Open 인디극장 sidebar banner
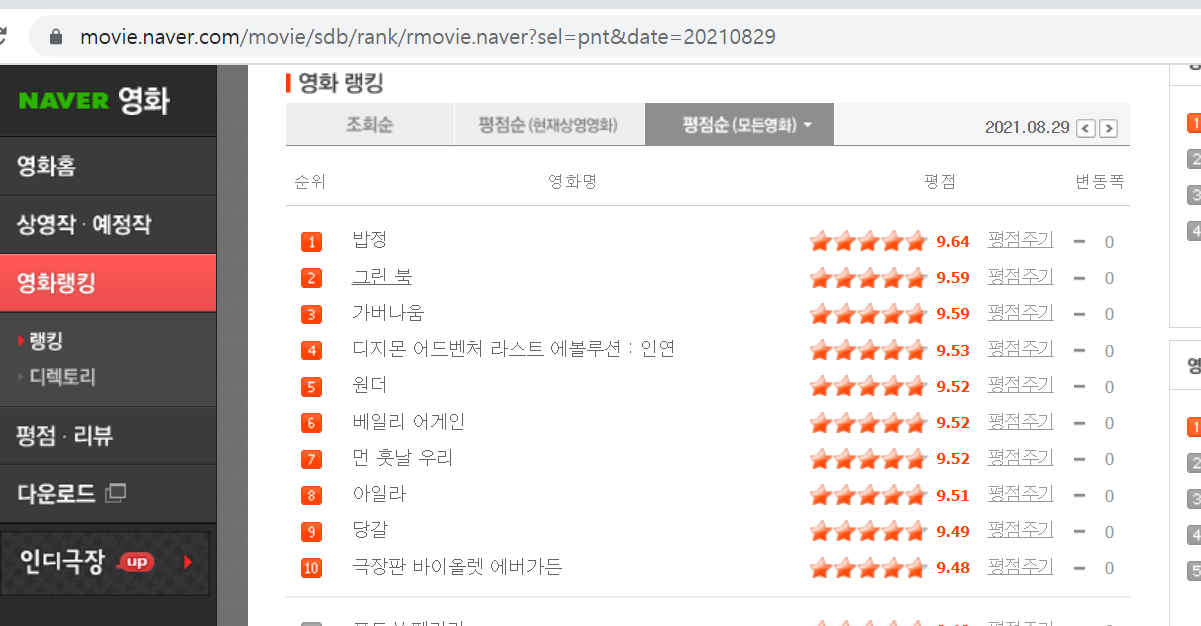The height and width of the screenshot is (626, 1201). pyautogui.click(x=105, y=562)
